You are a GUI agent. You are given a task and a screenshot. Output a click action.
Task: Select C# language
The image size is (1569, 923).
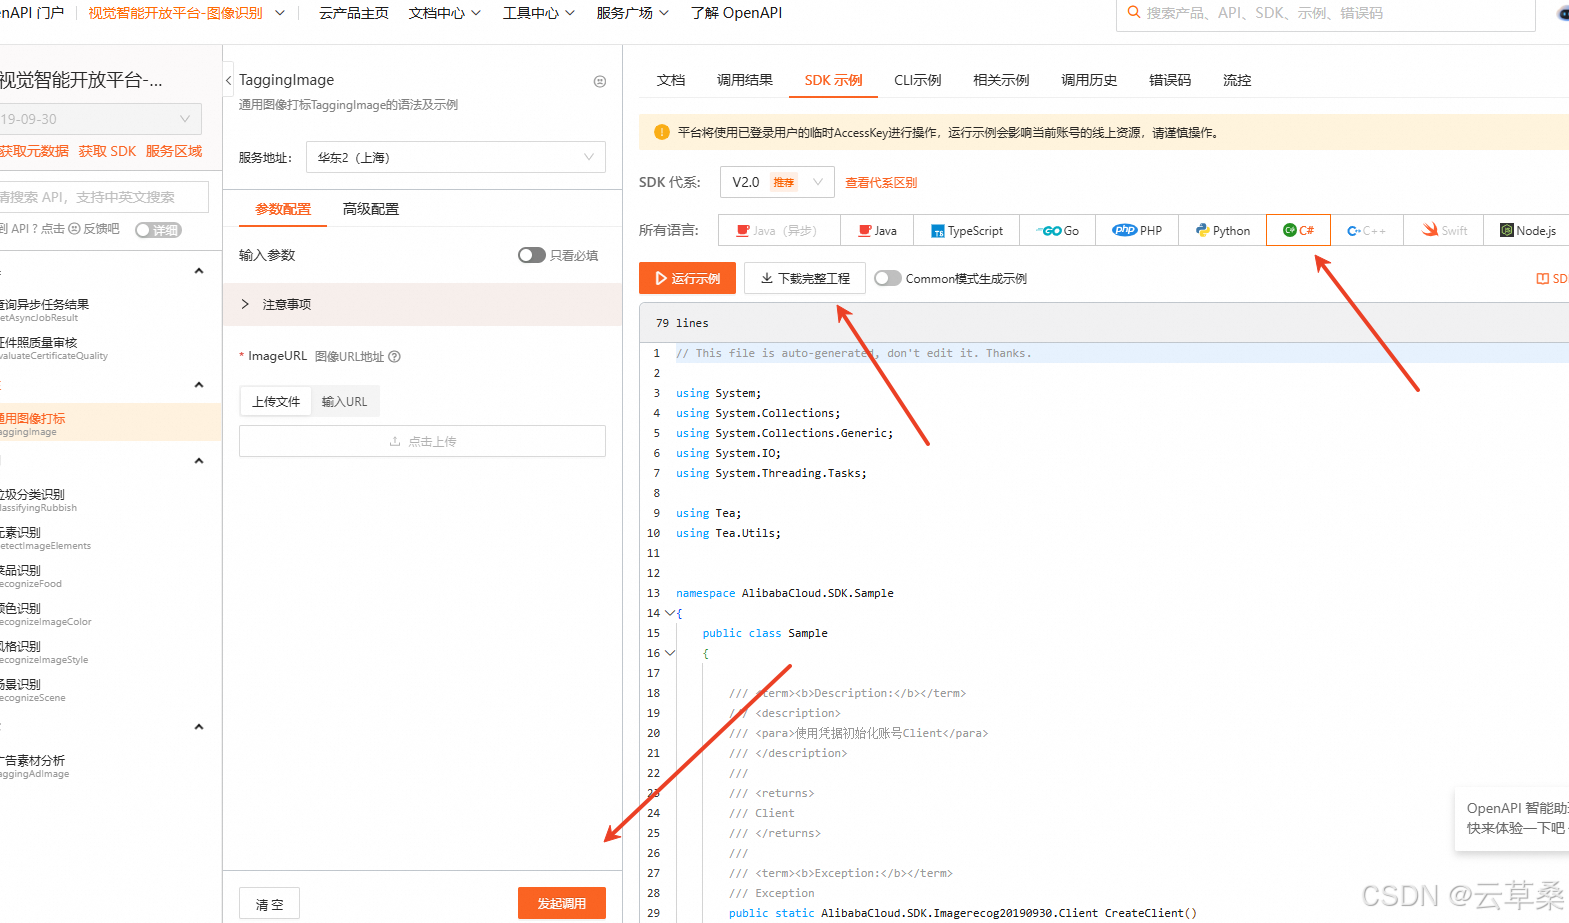[1298, 230]
